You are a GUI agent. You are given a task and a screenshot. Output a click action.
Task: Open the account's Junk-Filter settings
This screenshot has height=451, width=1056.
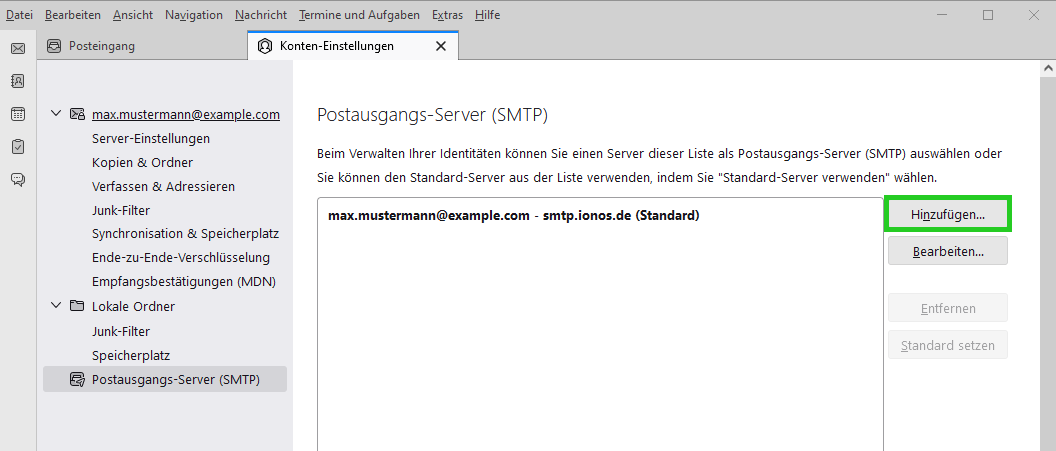click(x=121, y=210)
